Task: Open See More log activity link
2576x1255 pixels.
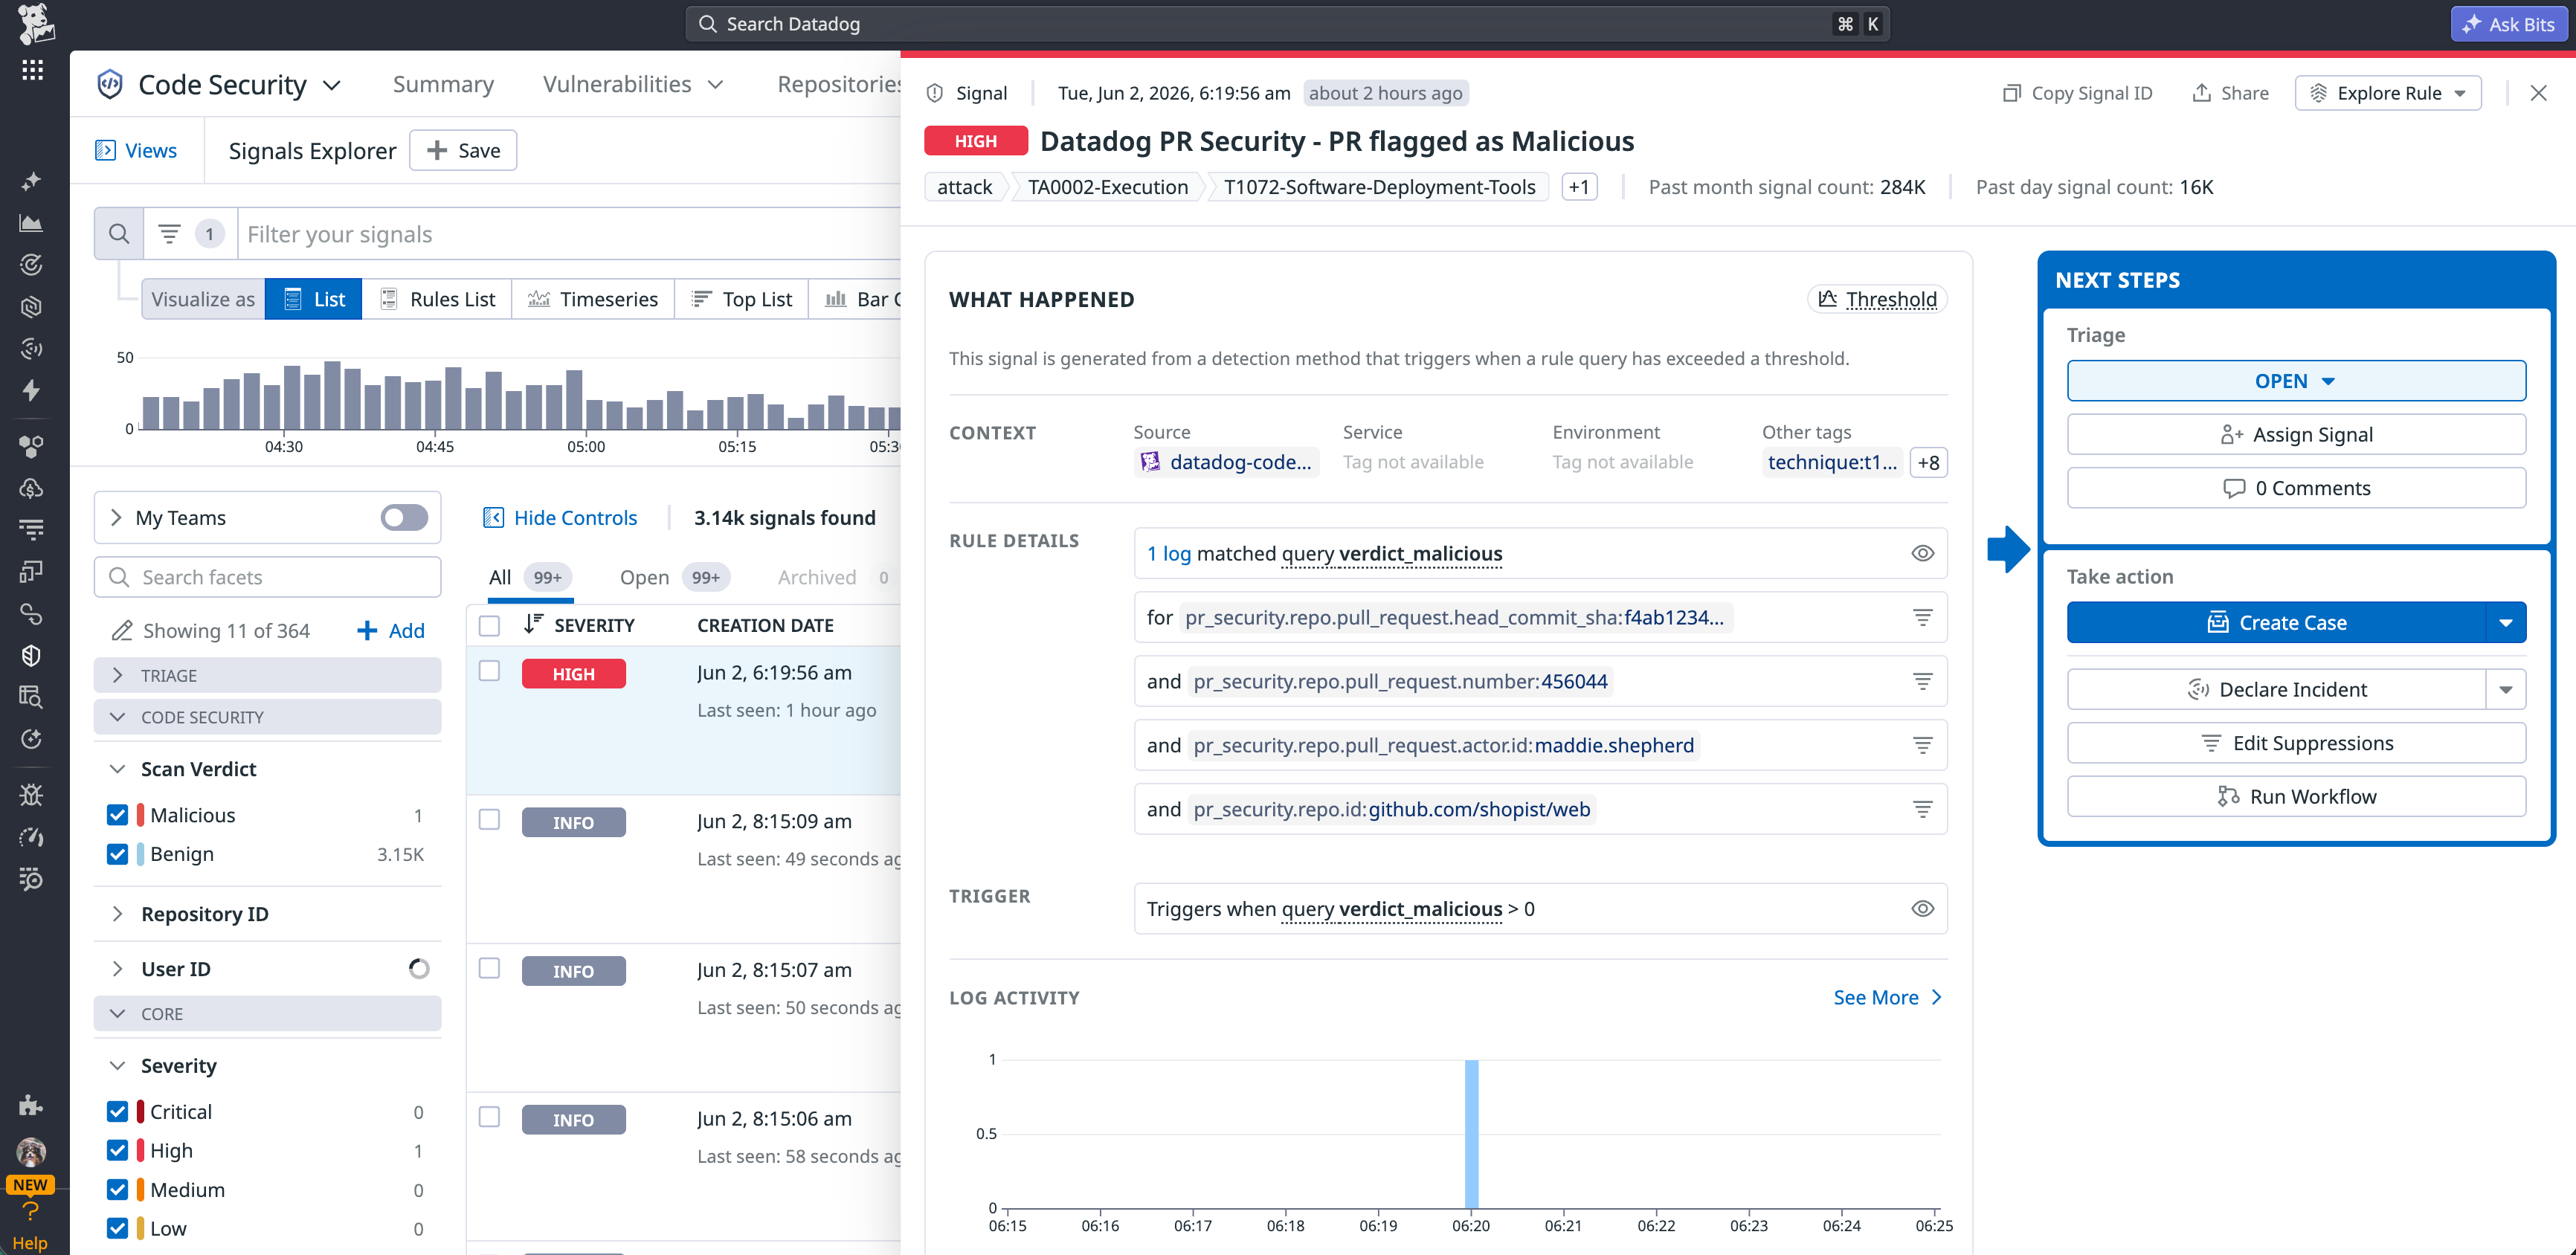Action: point(1887,997)
